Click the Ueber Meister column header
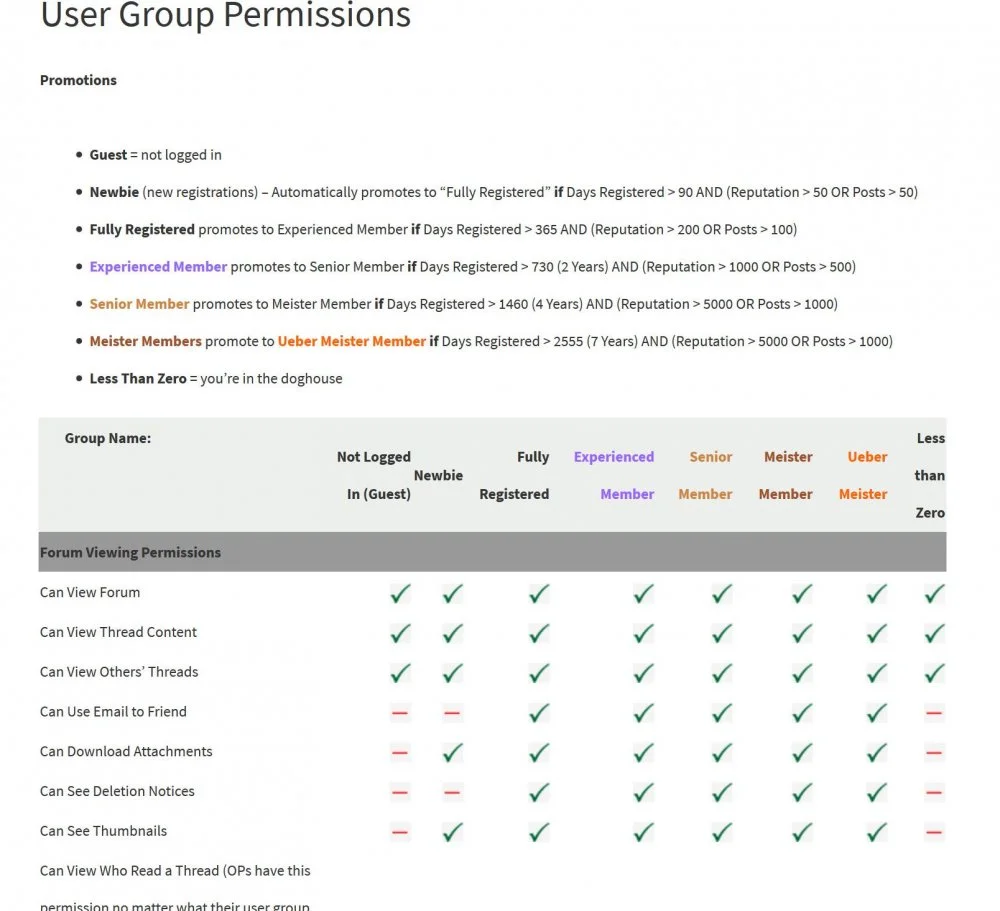The width and height of the screenshot is (1000, 911). 863,475
